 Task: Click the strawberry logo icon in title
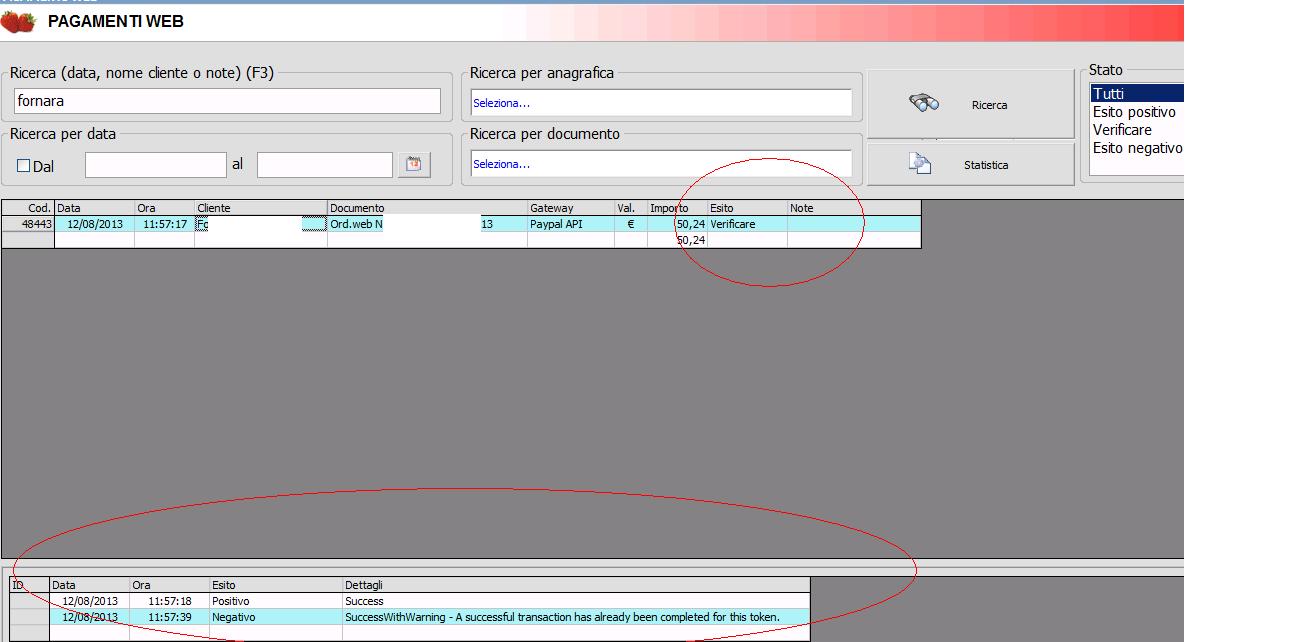pos(18,21)
